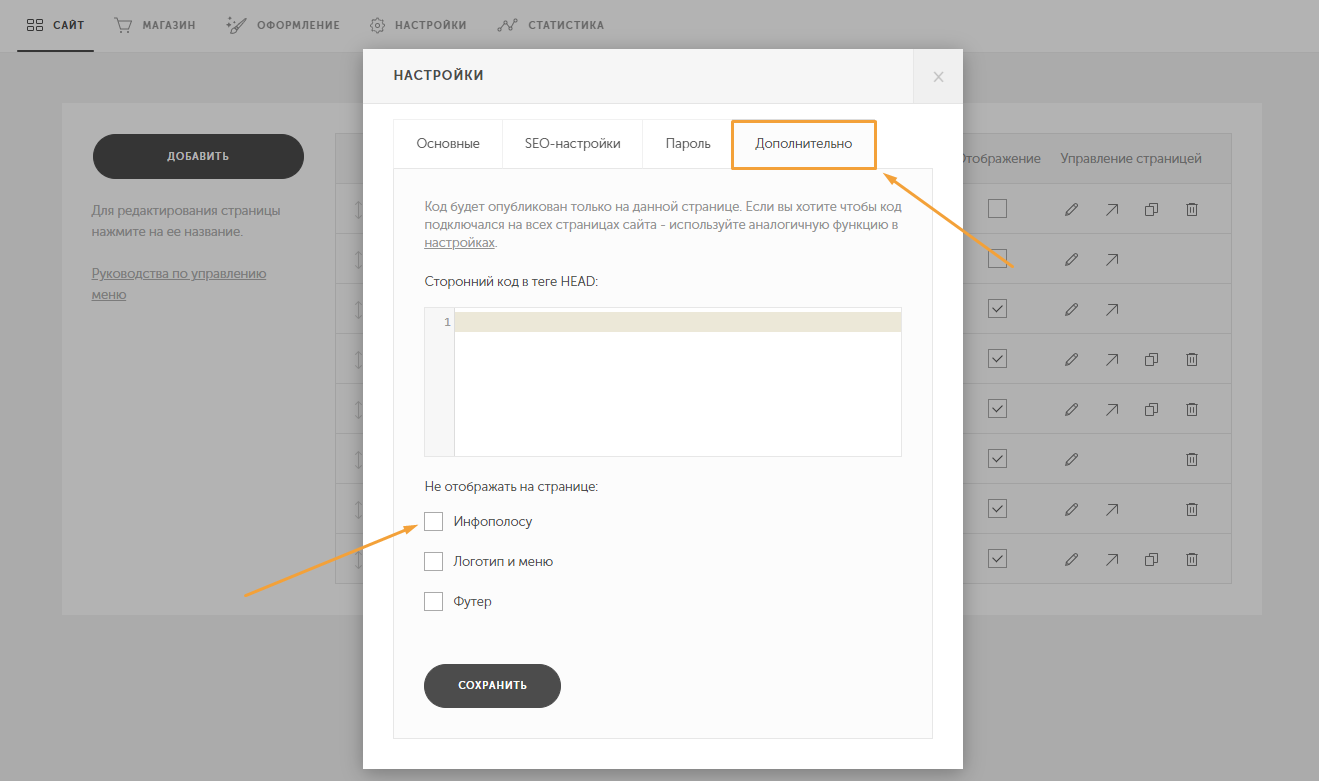Click the trash icon in the last row
Image resolution: width=1319 pixels, height=781 pixels.
point(1191,560)
